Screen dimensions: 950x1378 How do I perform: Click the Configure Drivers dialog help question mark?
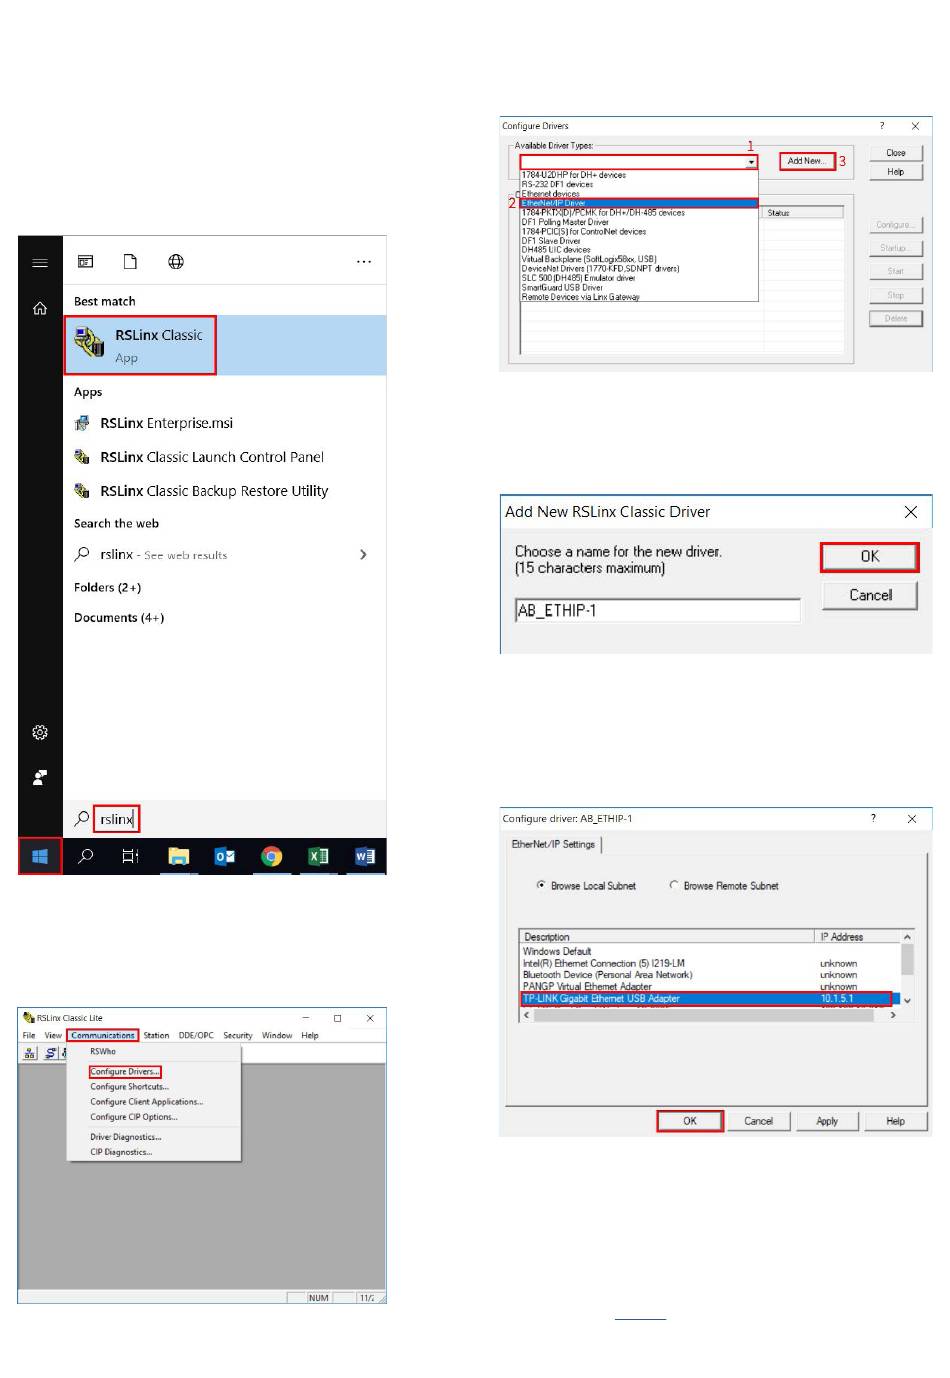[881, 126]
